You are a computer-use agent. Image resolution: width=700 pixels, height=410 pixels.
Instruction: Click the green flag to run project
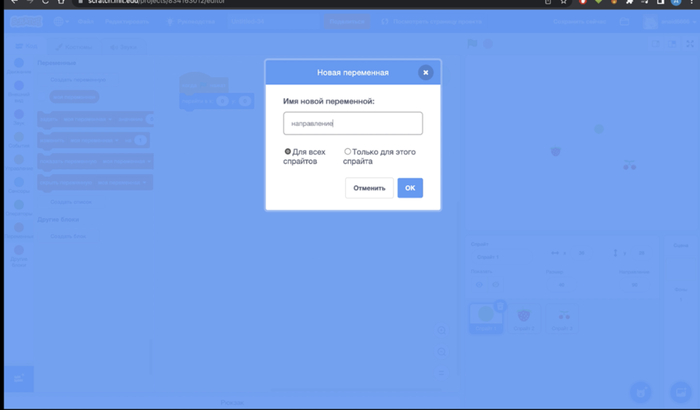click(x=474, y=44)
